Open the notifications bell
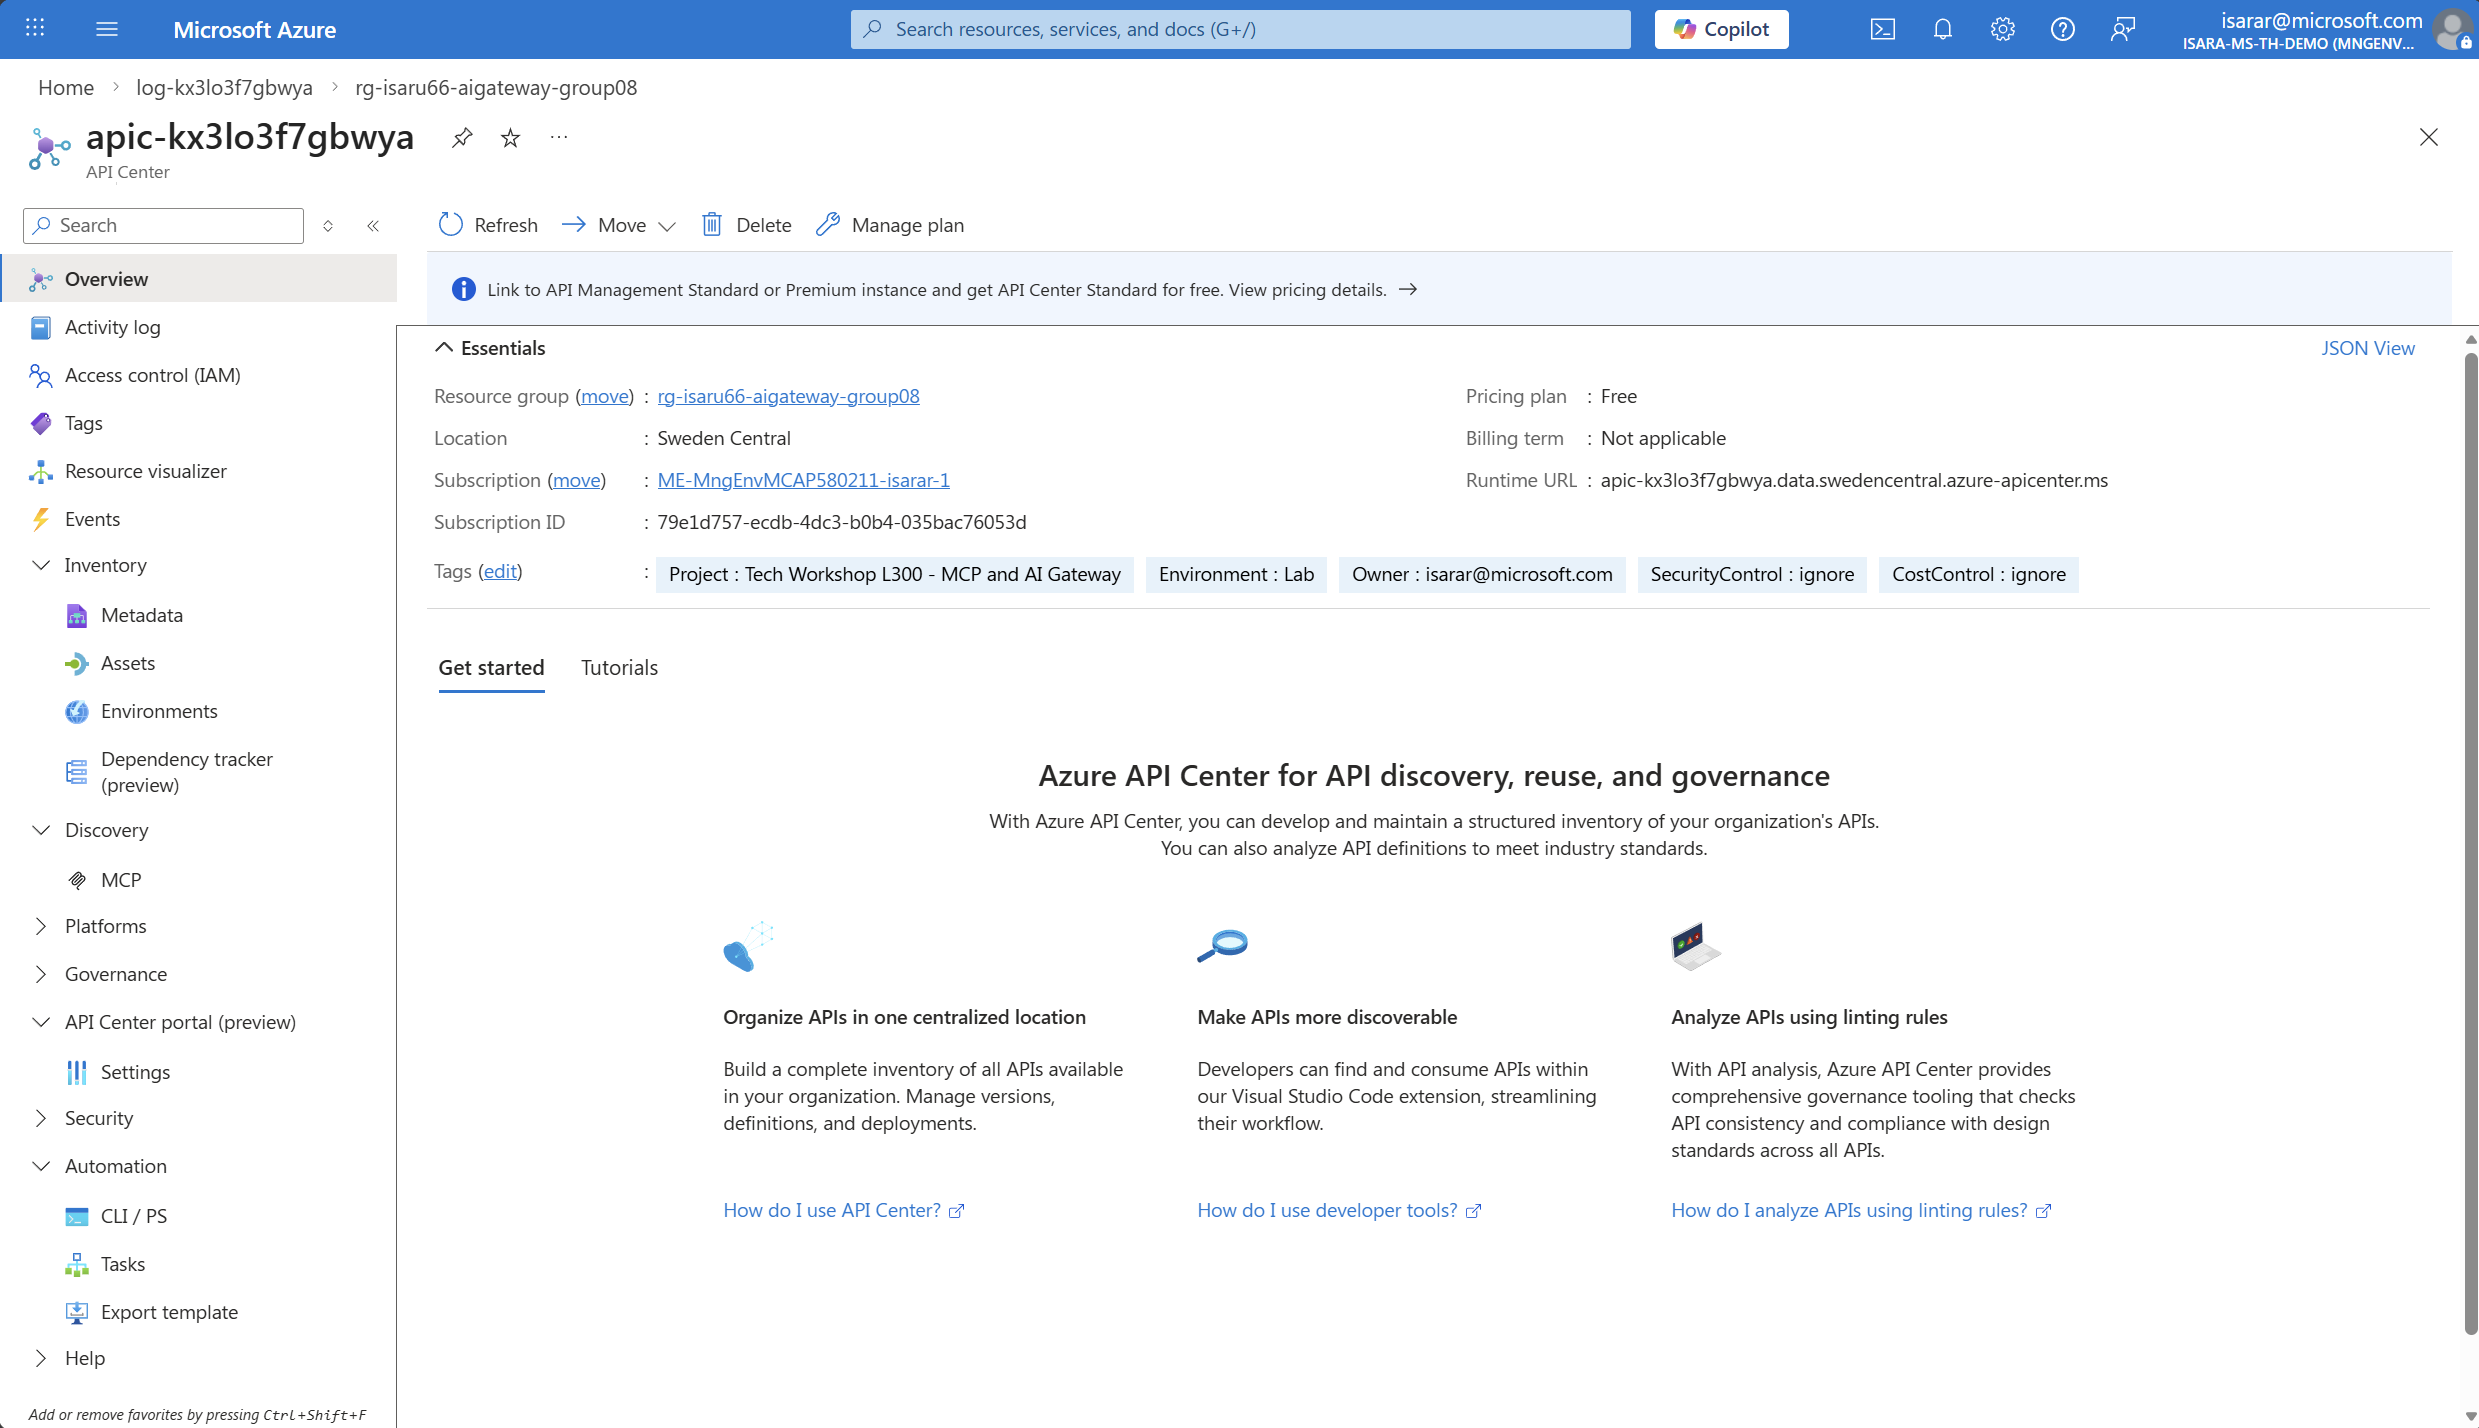Image resolution: width=2479 pixels, height=1428 pixels. point(1942,29)
